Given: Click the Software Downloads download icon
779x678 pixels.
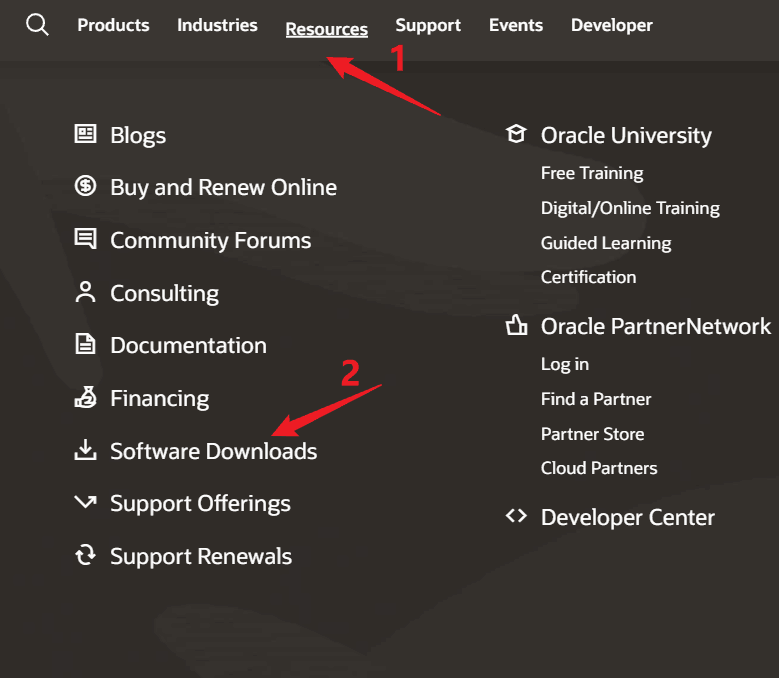Looking at the screenshot, I should pyautogui.click(x=86, y=451).
